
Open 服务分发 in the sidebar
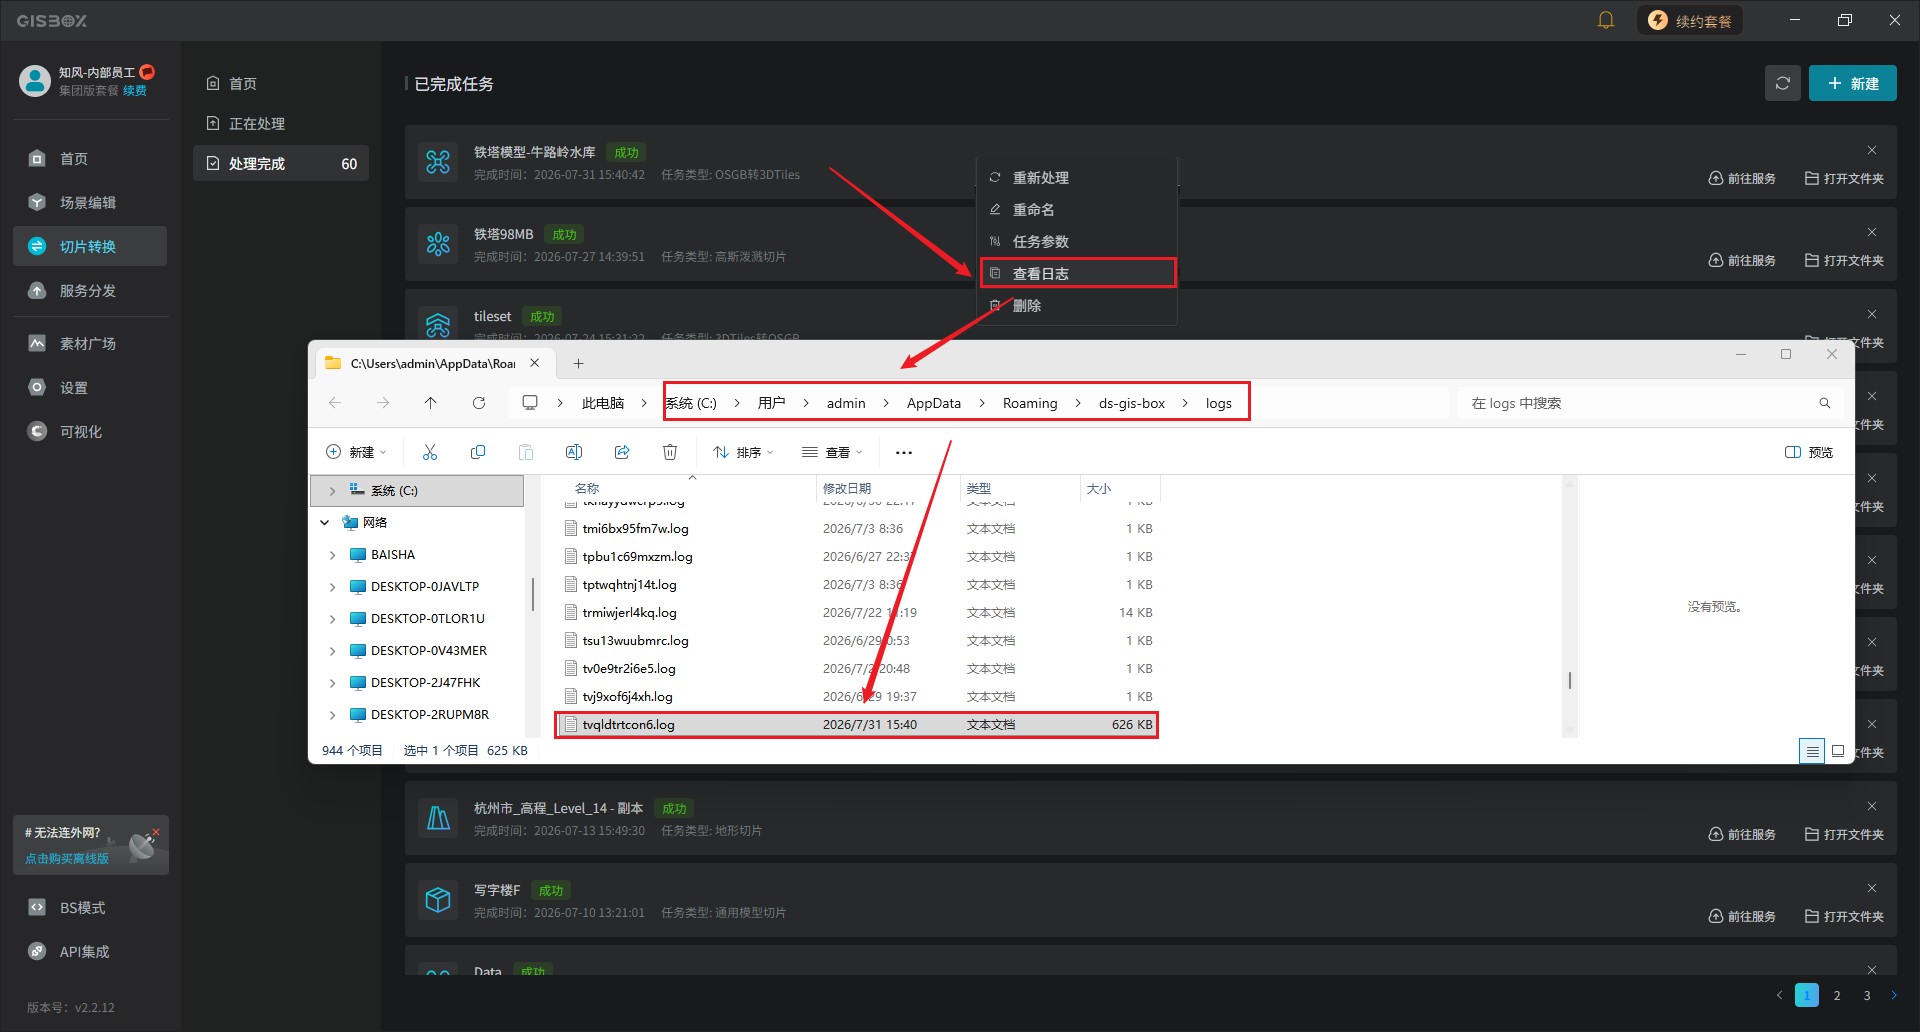[90, 291]
